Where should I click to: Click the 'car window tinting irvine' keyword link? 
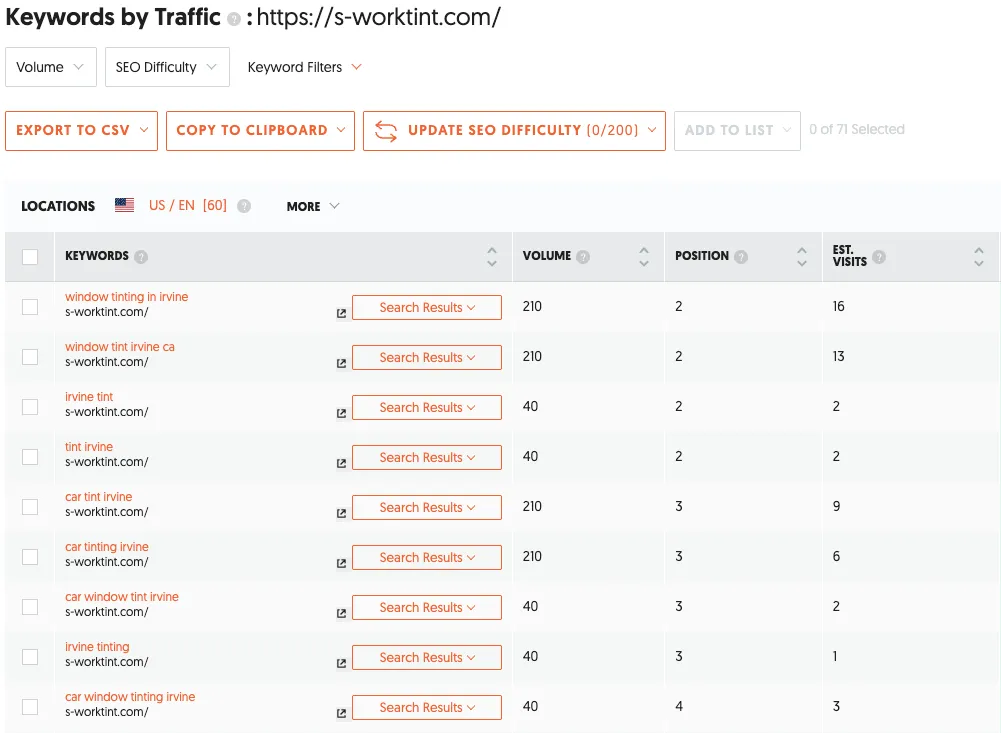click(130, 697)
